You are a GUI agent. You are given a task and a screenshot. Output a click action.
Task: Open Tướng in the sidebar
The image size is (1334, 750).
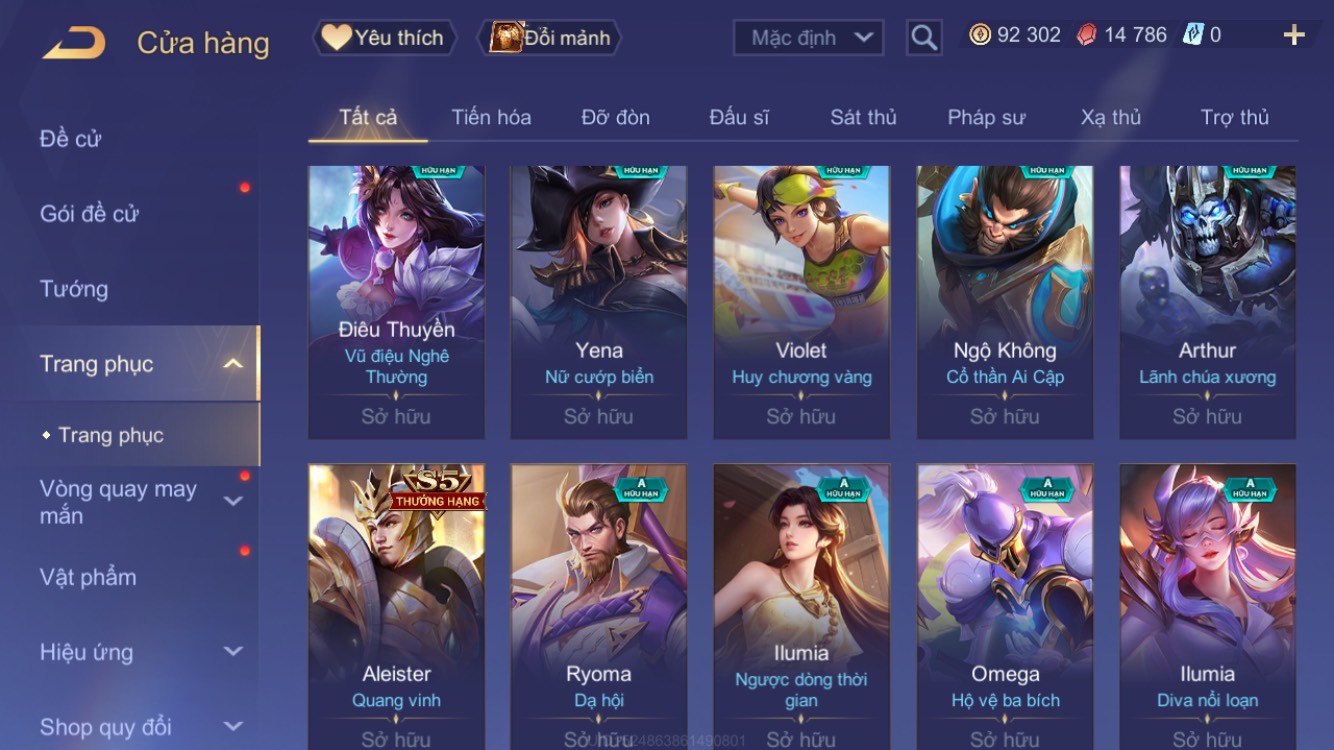coord(74,289)
